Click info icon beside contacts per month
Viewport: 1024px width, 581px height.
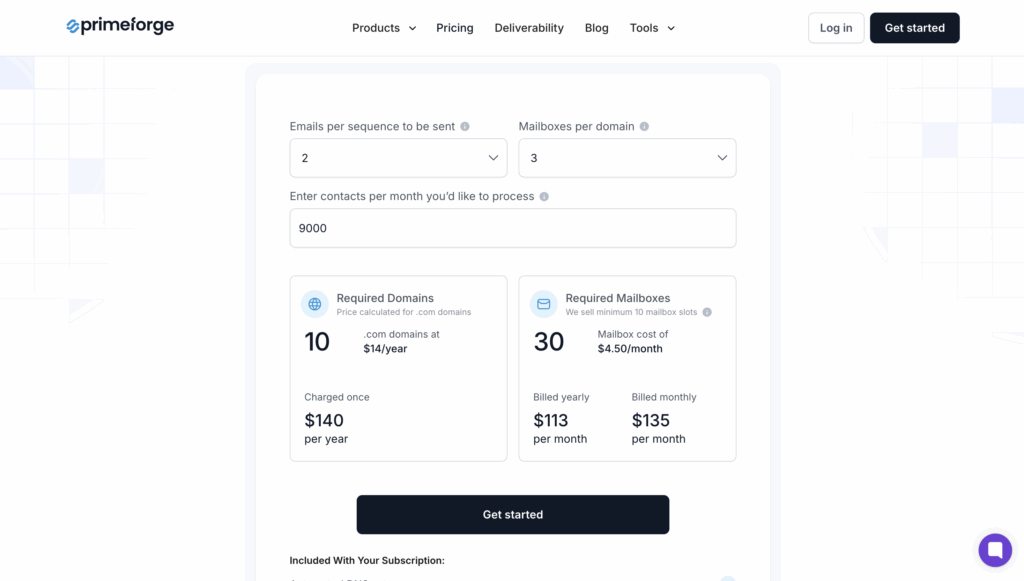pyautogui.click(x=544, y=197)
